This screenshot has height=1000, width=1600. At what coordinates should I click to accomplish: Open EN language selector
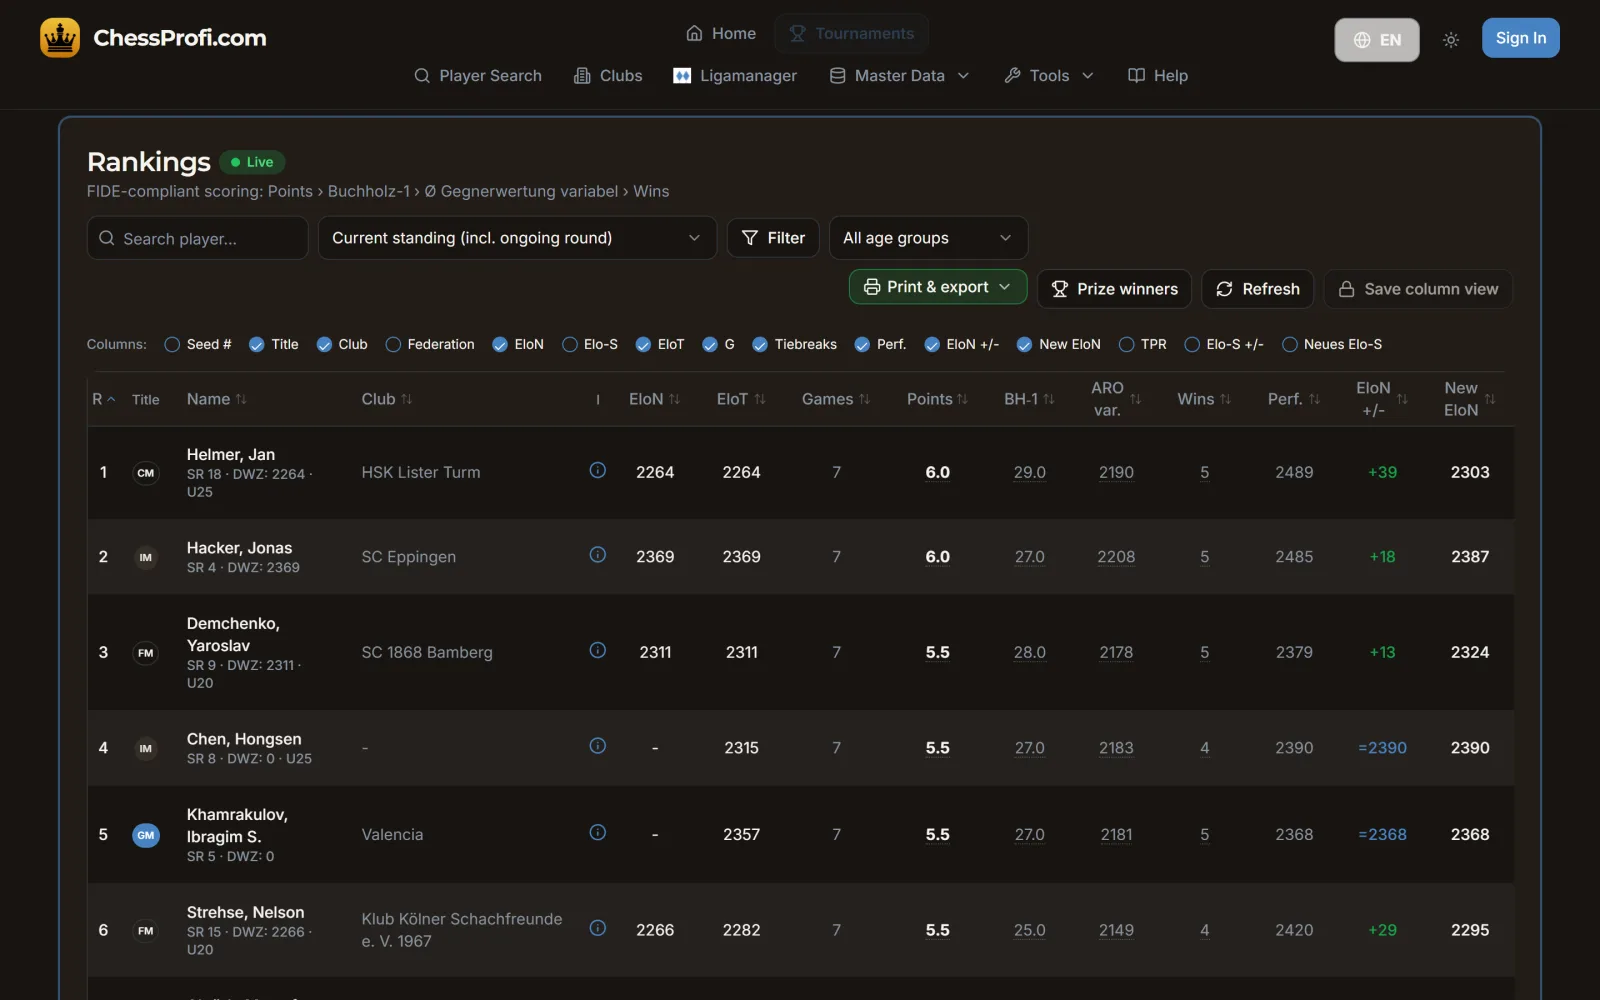click(x=1377, y=40)
